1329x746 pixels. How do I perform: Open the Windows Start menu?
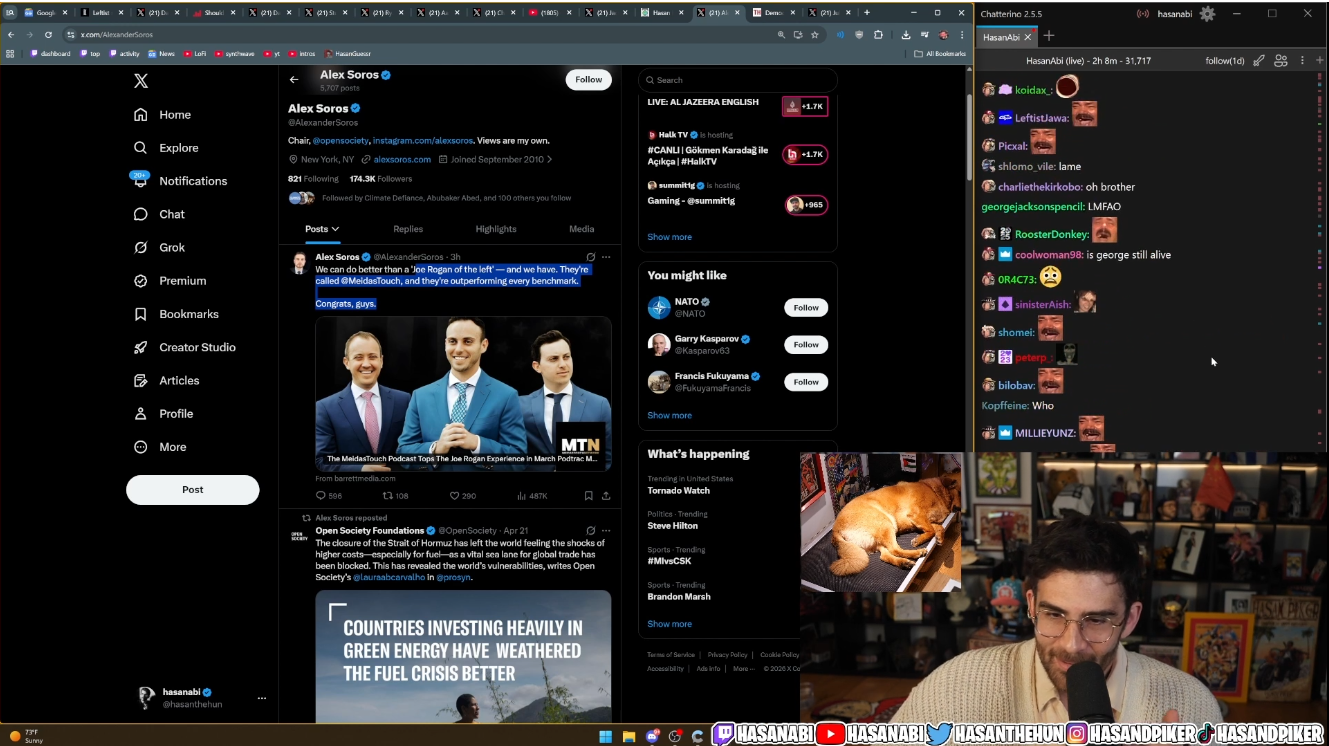point(605,737)
